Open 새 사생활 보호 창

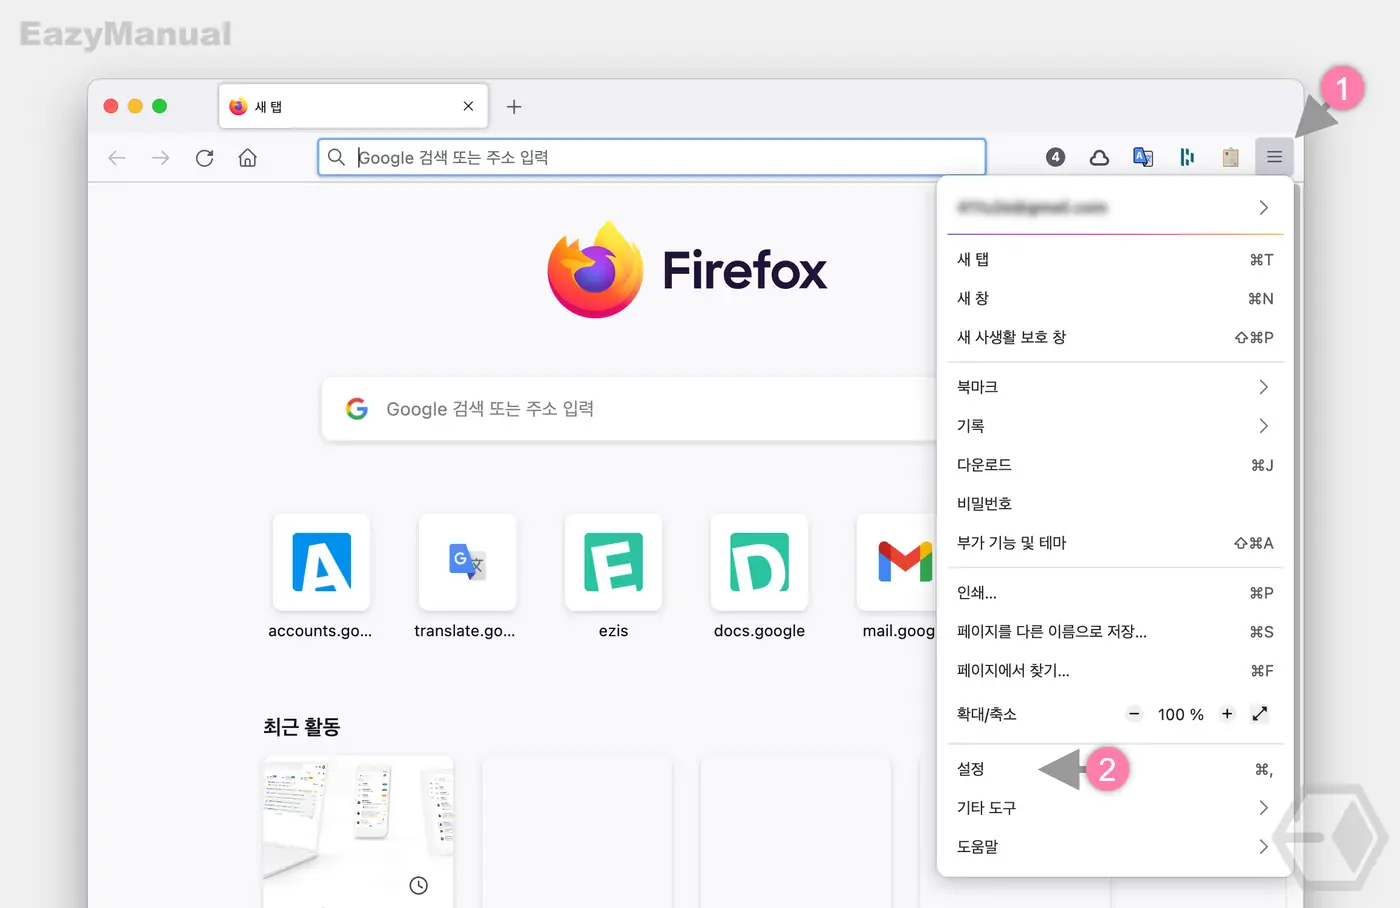coord(1114,337)
